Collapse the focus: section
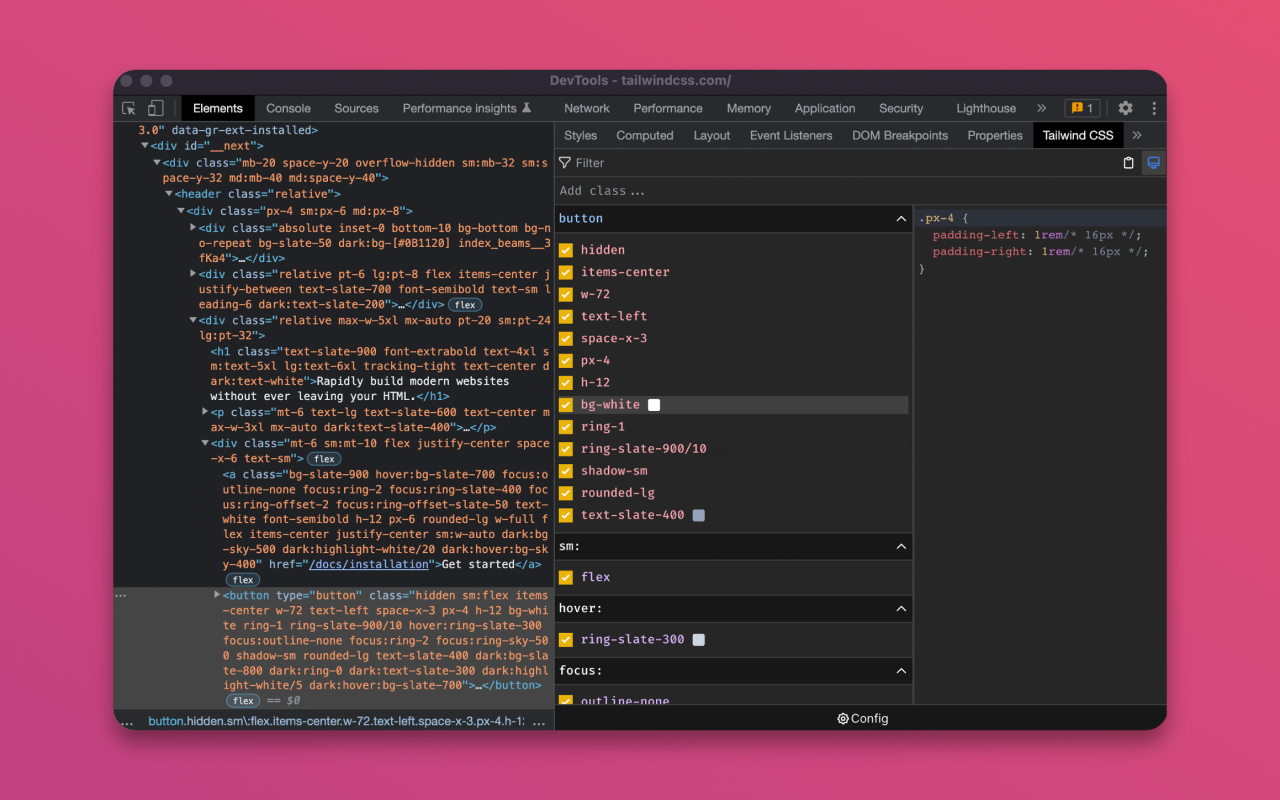 coord(901,670)
